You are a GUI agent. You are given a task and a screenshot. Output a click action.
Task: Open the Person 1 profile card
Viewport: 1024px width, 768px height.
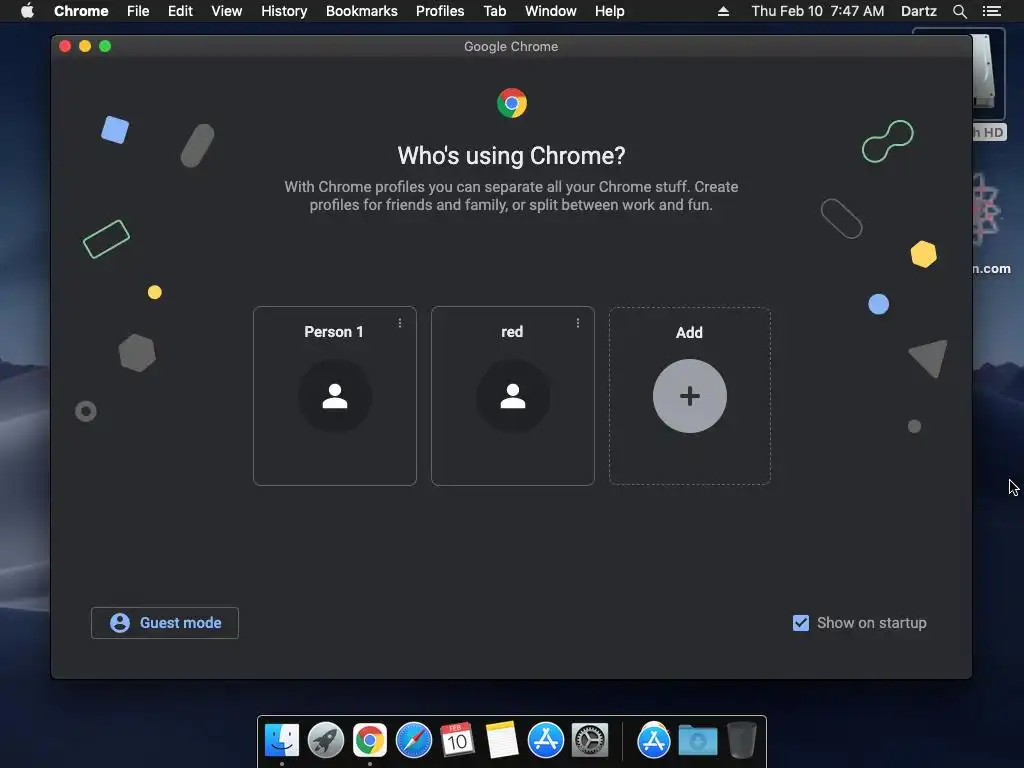click(334, 396)
